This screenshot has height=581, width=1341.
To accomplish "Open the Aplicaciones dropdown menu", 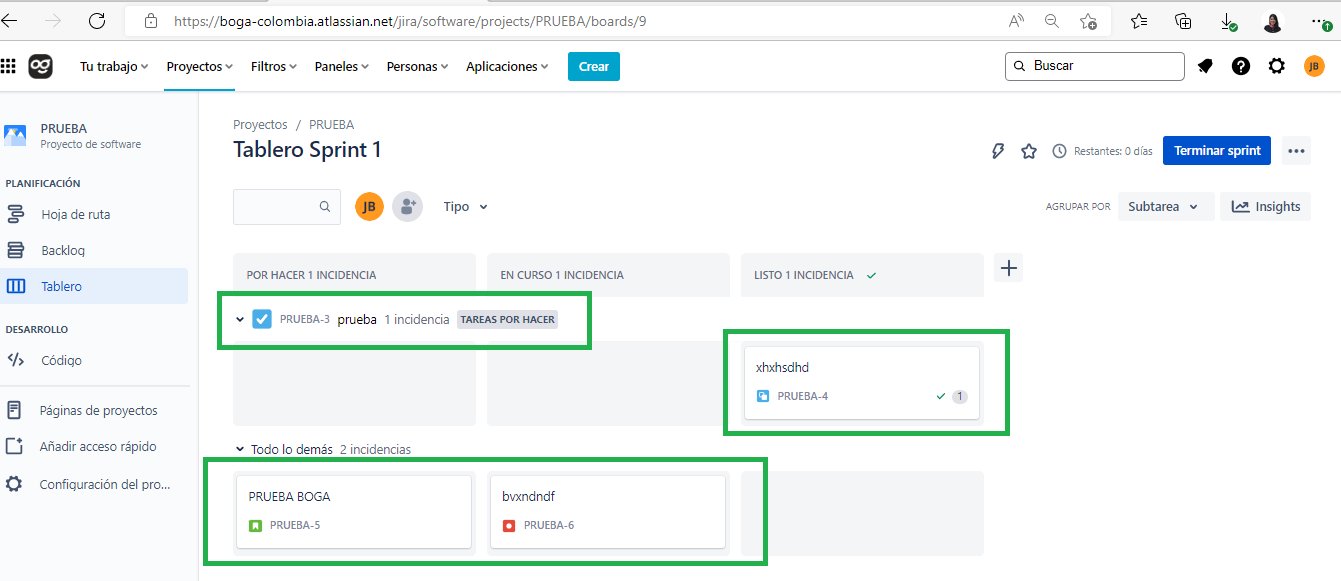I will click(x=508, y=66).
